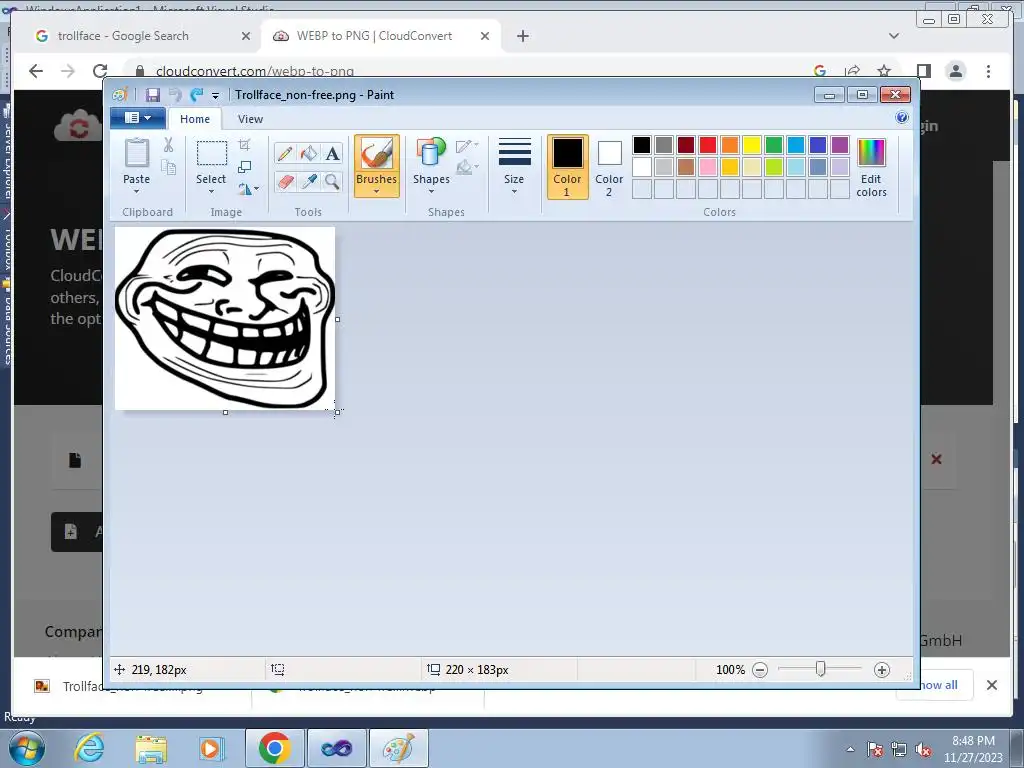Select the Pencil tool

pyautogui.click(x=285, y=153)
